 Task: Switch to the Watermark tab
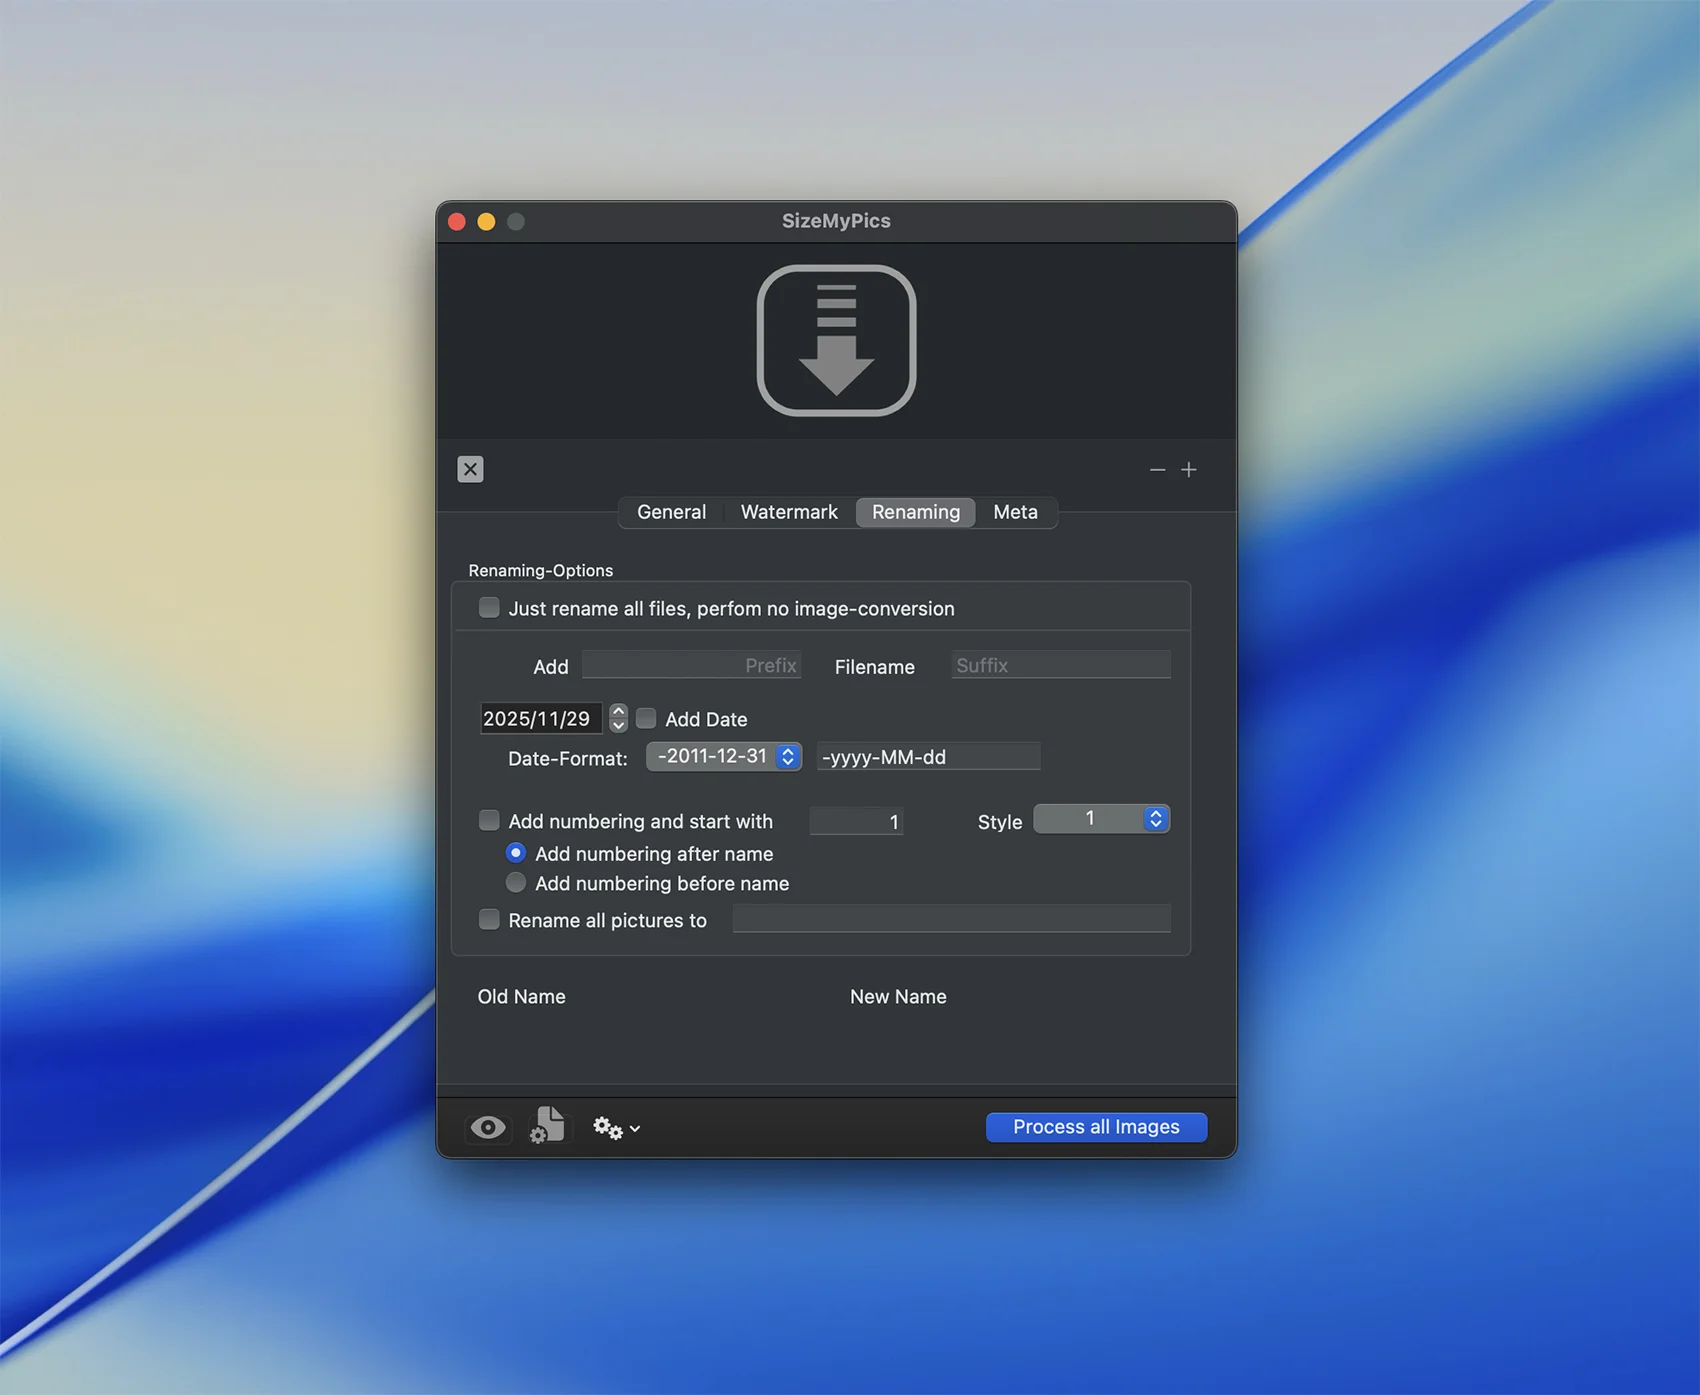789,512
